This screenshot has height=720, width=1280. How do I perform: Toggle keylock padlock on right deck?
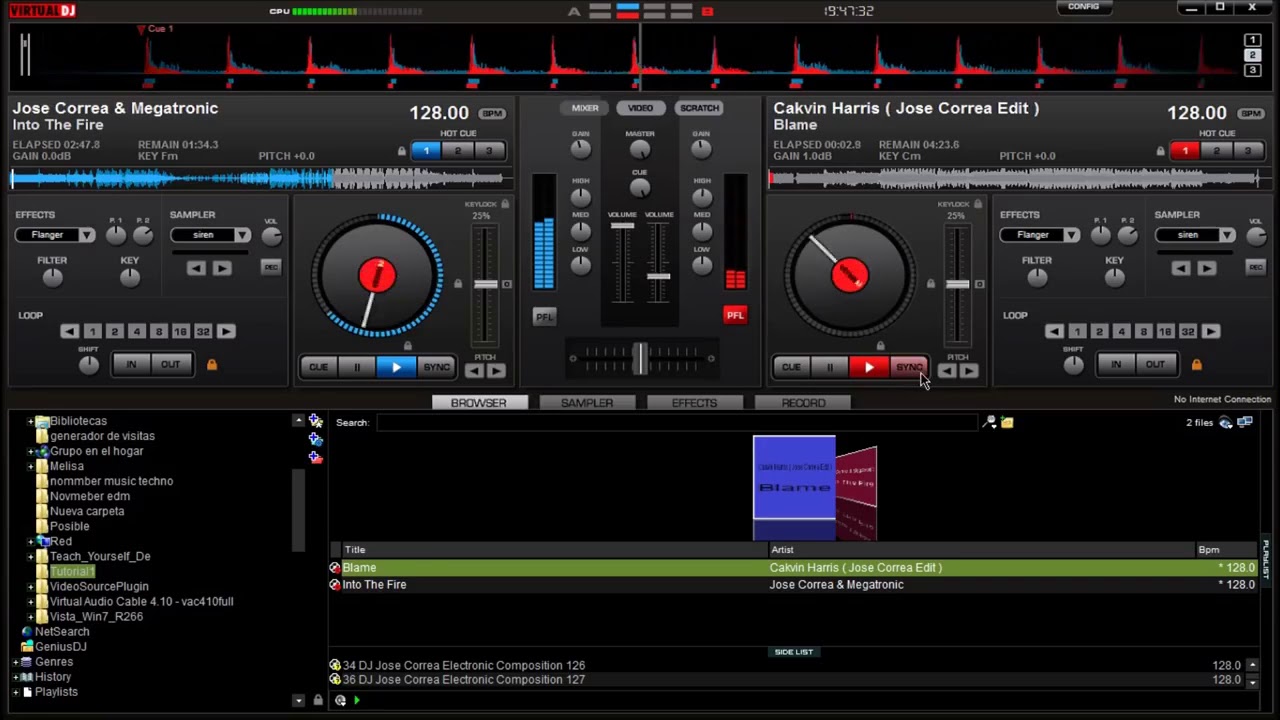click(x=978, y=204)
